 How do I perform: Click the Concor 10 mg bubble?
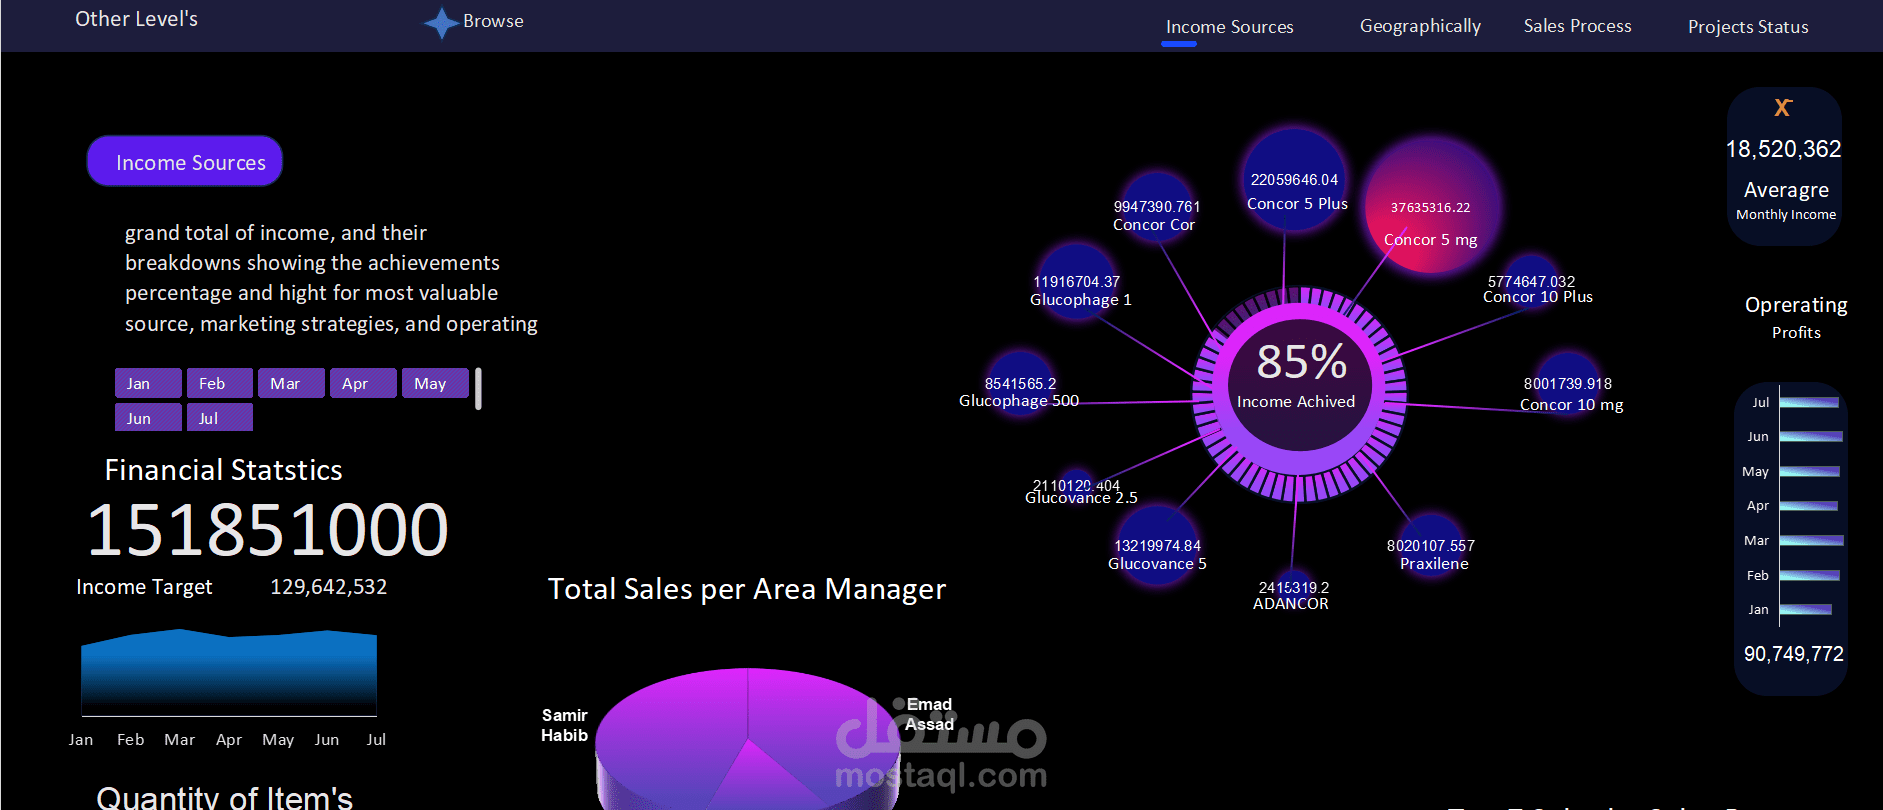1567,385
